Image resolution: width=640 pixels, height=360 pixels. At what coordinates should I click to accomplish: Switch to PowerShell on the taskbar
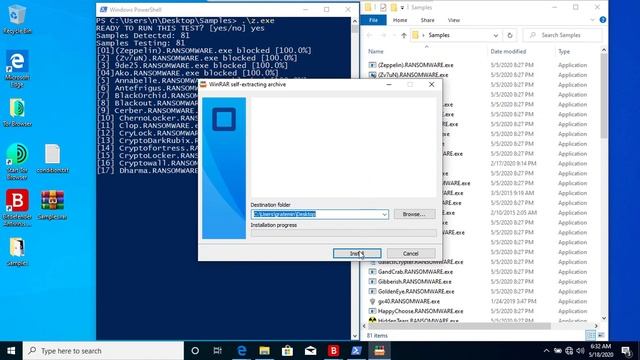(x=356, y=351)
